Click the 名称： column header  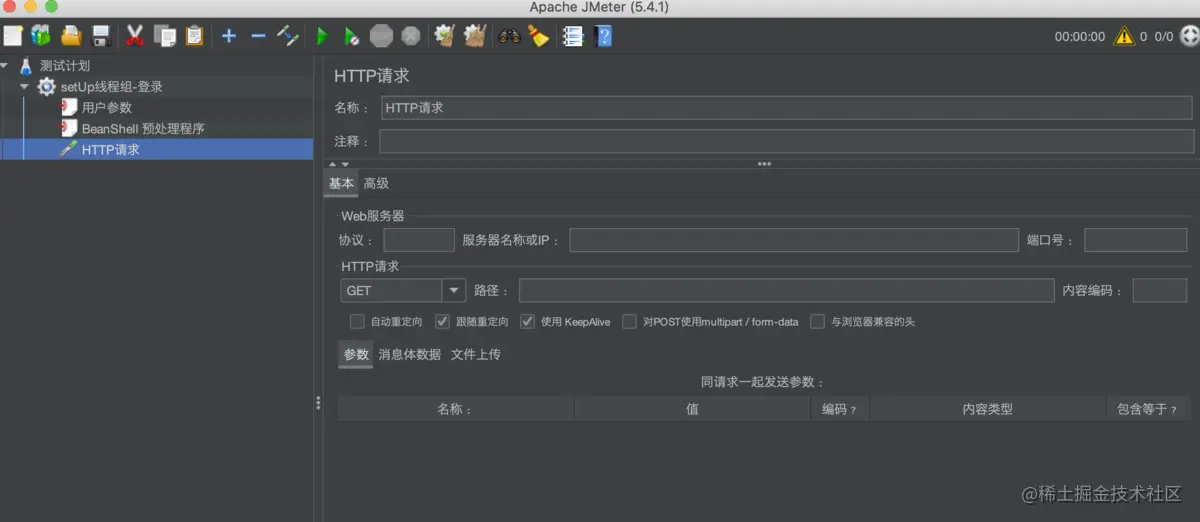point(456,409)
